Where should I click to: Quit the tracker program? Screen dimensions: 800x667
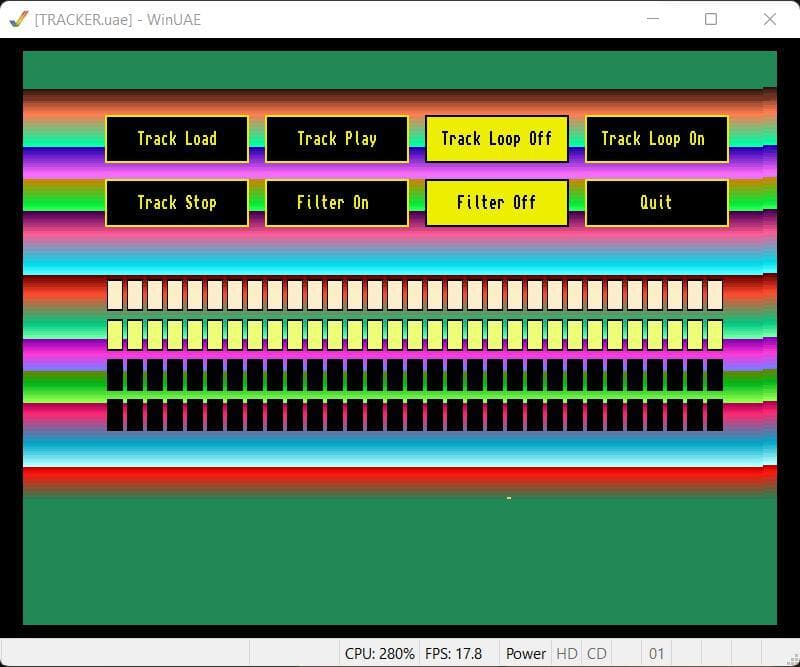pyautogui.click(x=657, y=203)
